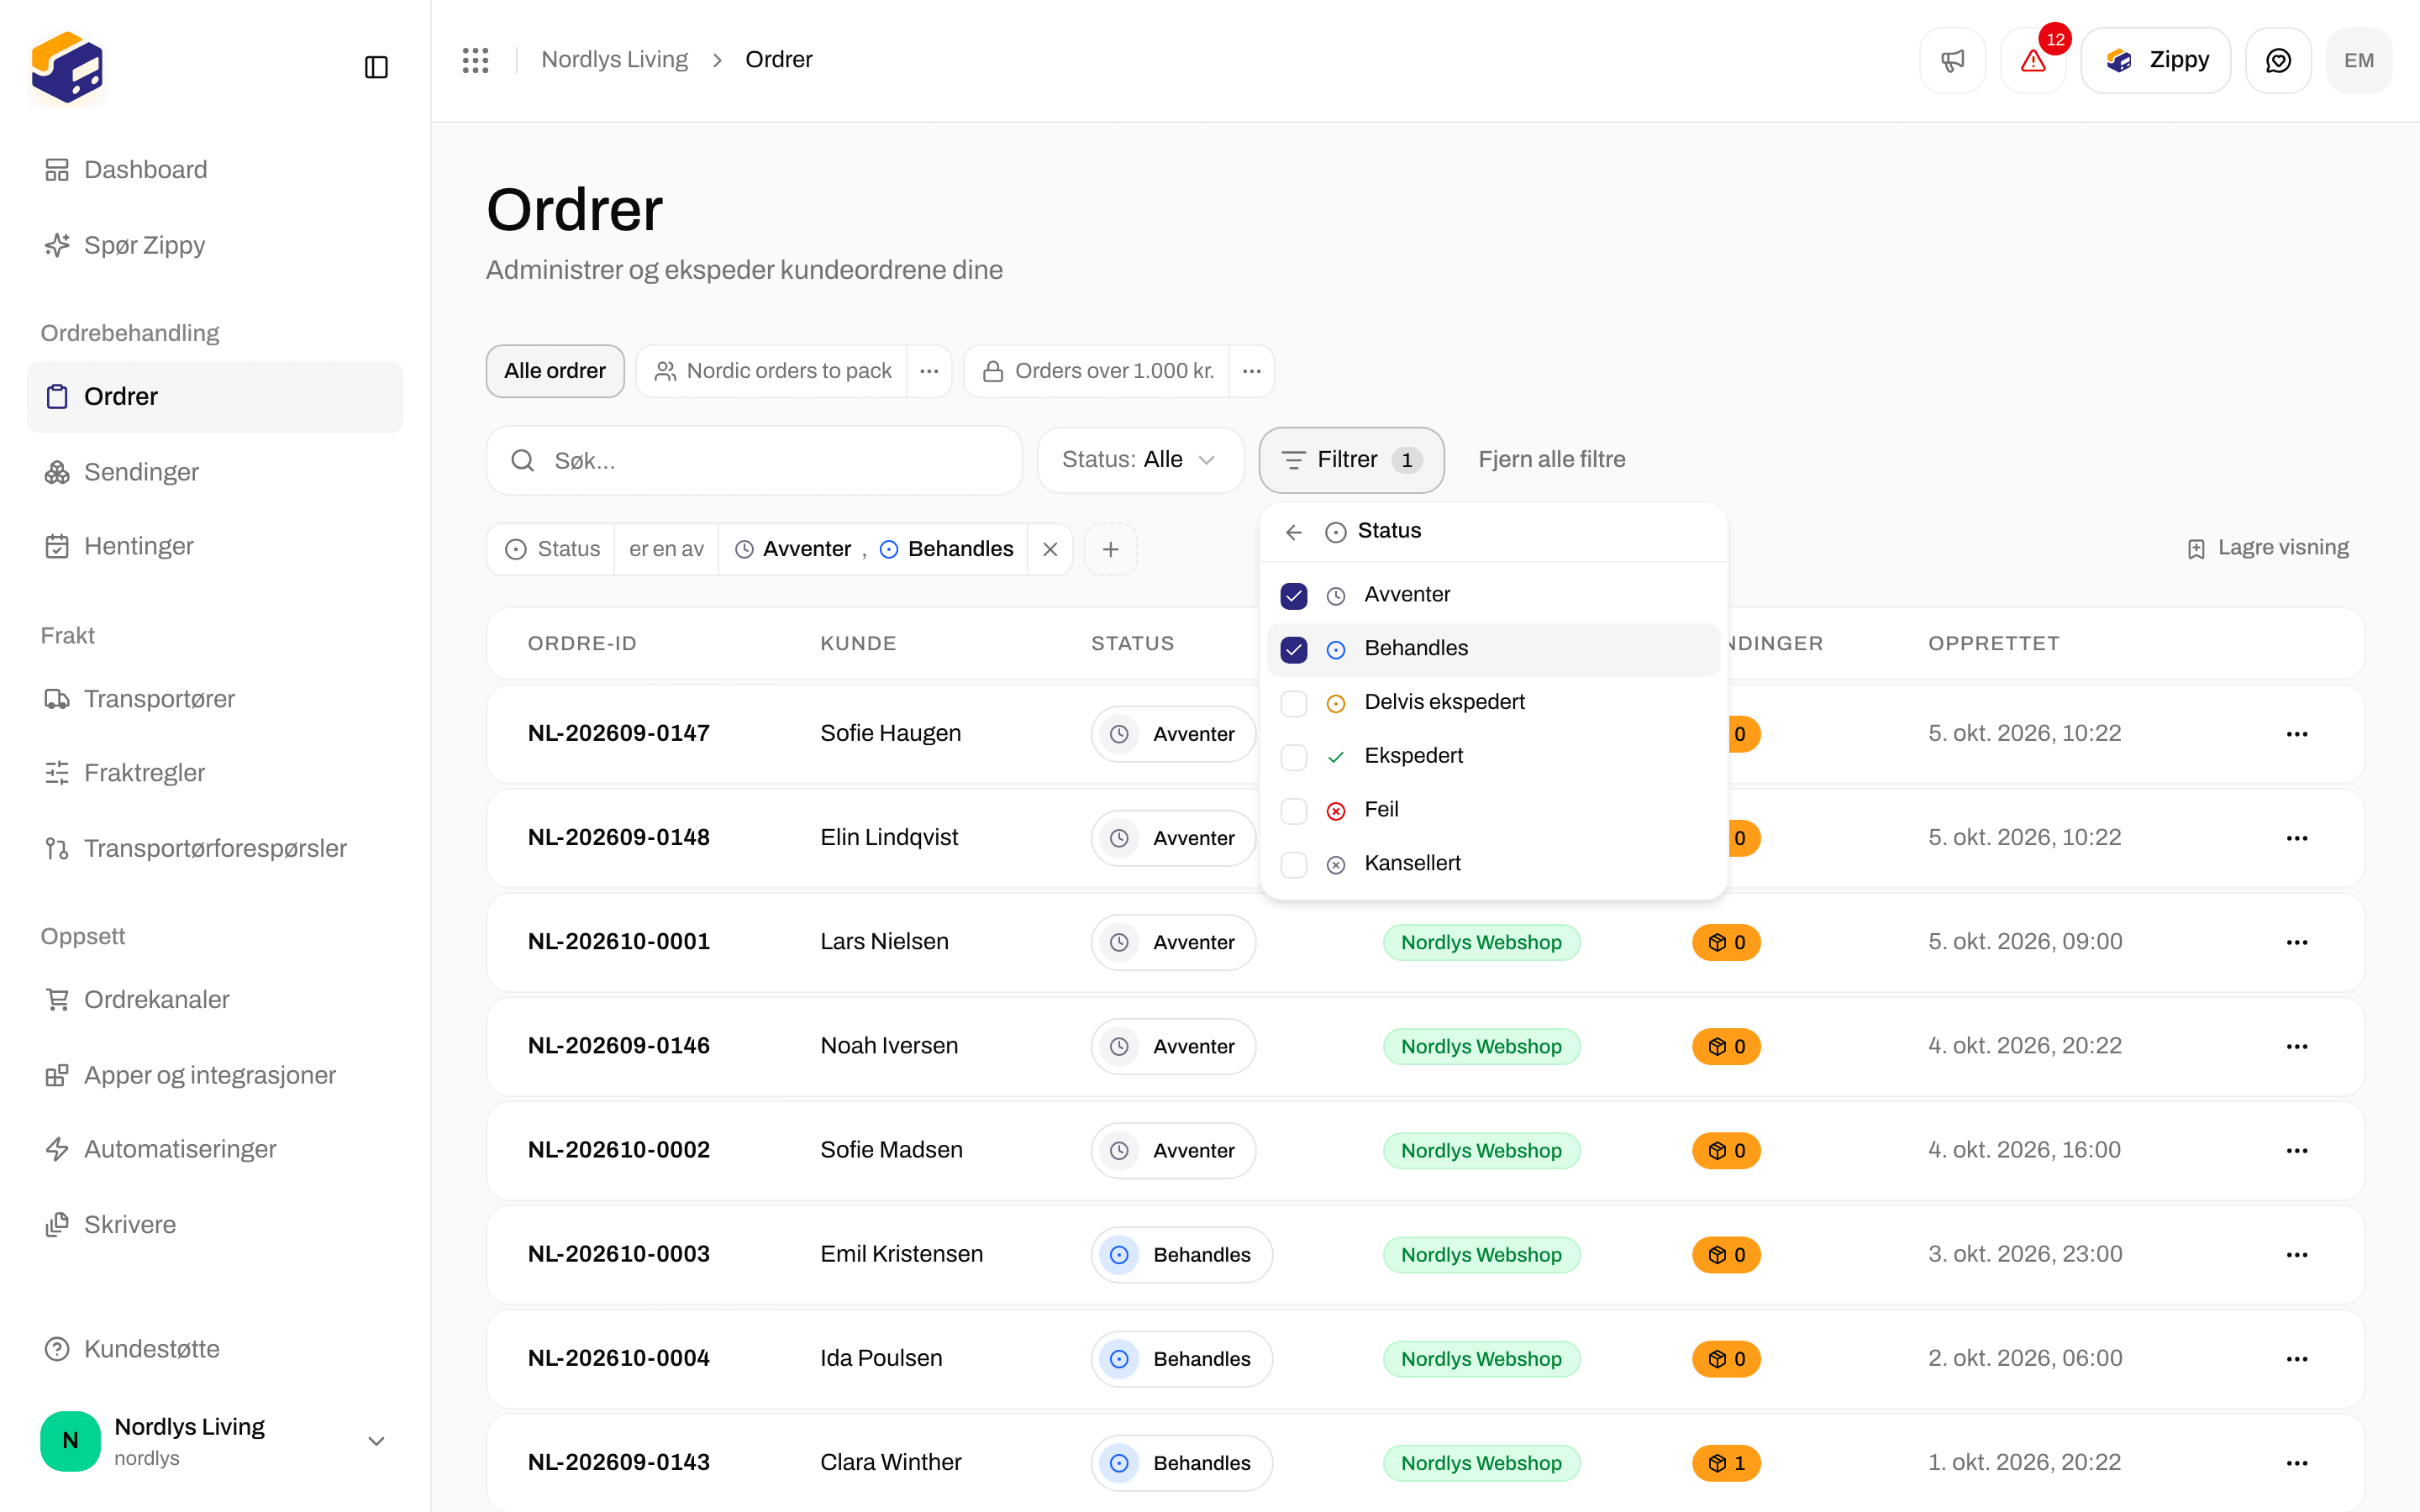Image resolution: width=2420 pixels, height=1512 pixels.
Task: Go back with the arrow in Status menu
Action: (1294, 532)
